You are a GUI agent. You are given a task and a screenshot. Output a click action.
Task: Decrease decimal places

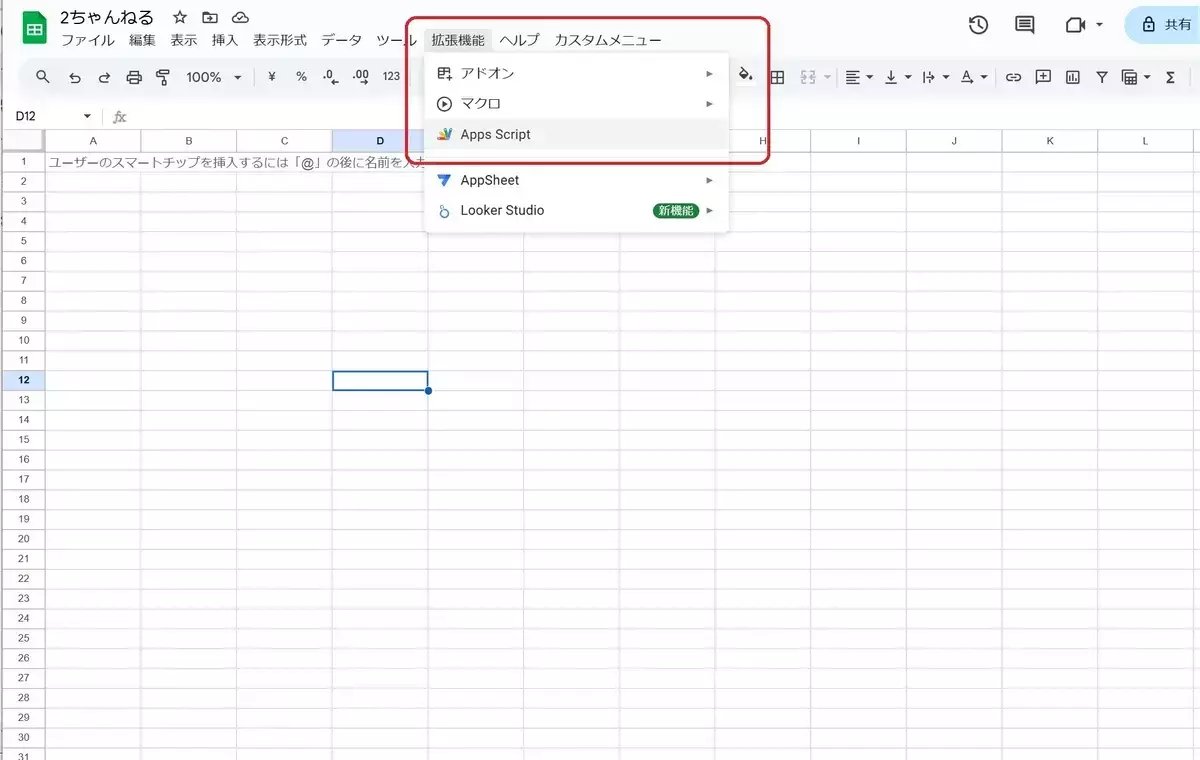[x=331, y=77]
